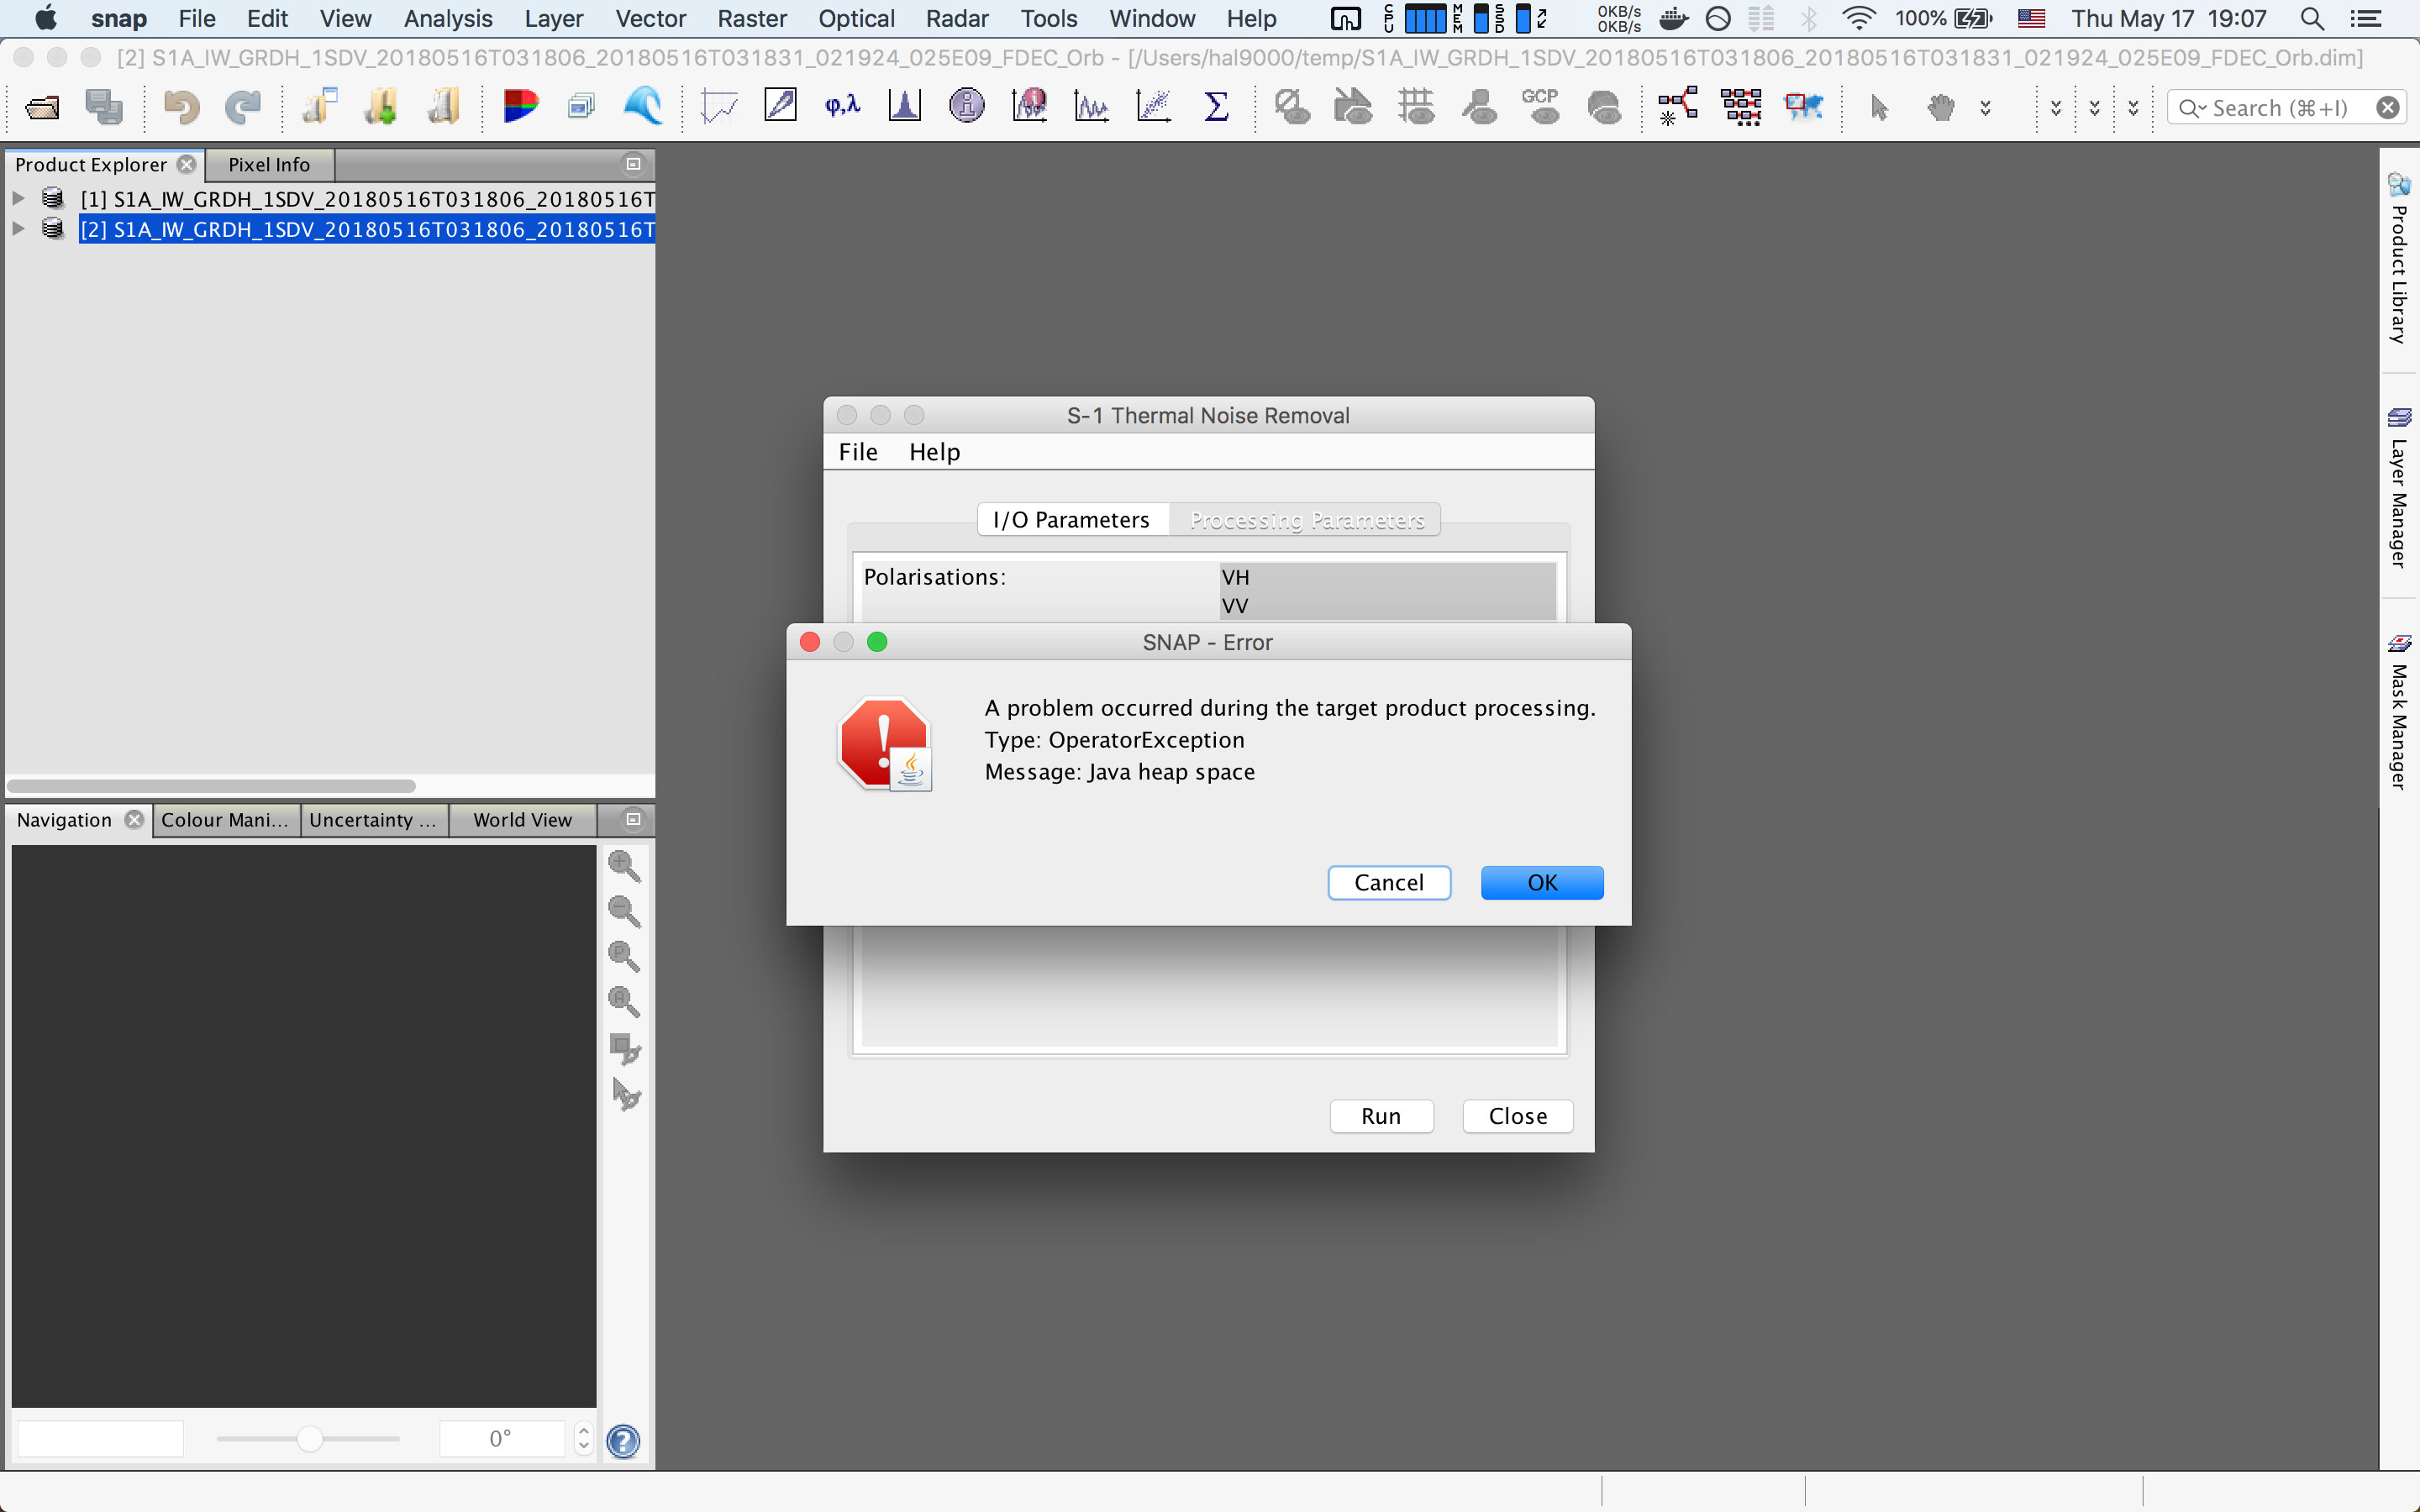Open File menu in Thermal Noise dialog
This screenshot has width=2420, height=1512.
point(858,452)
